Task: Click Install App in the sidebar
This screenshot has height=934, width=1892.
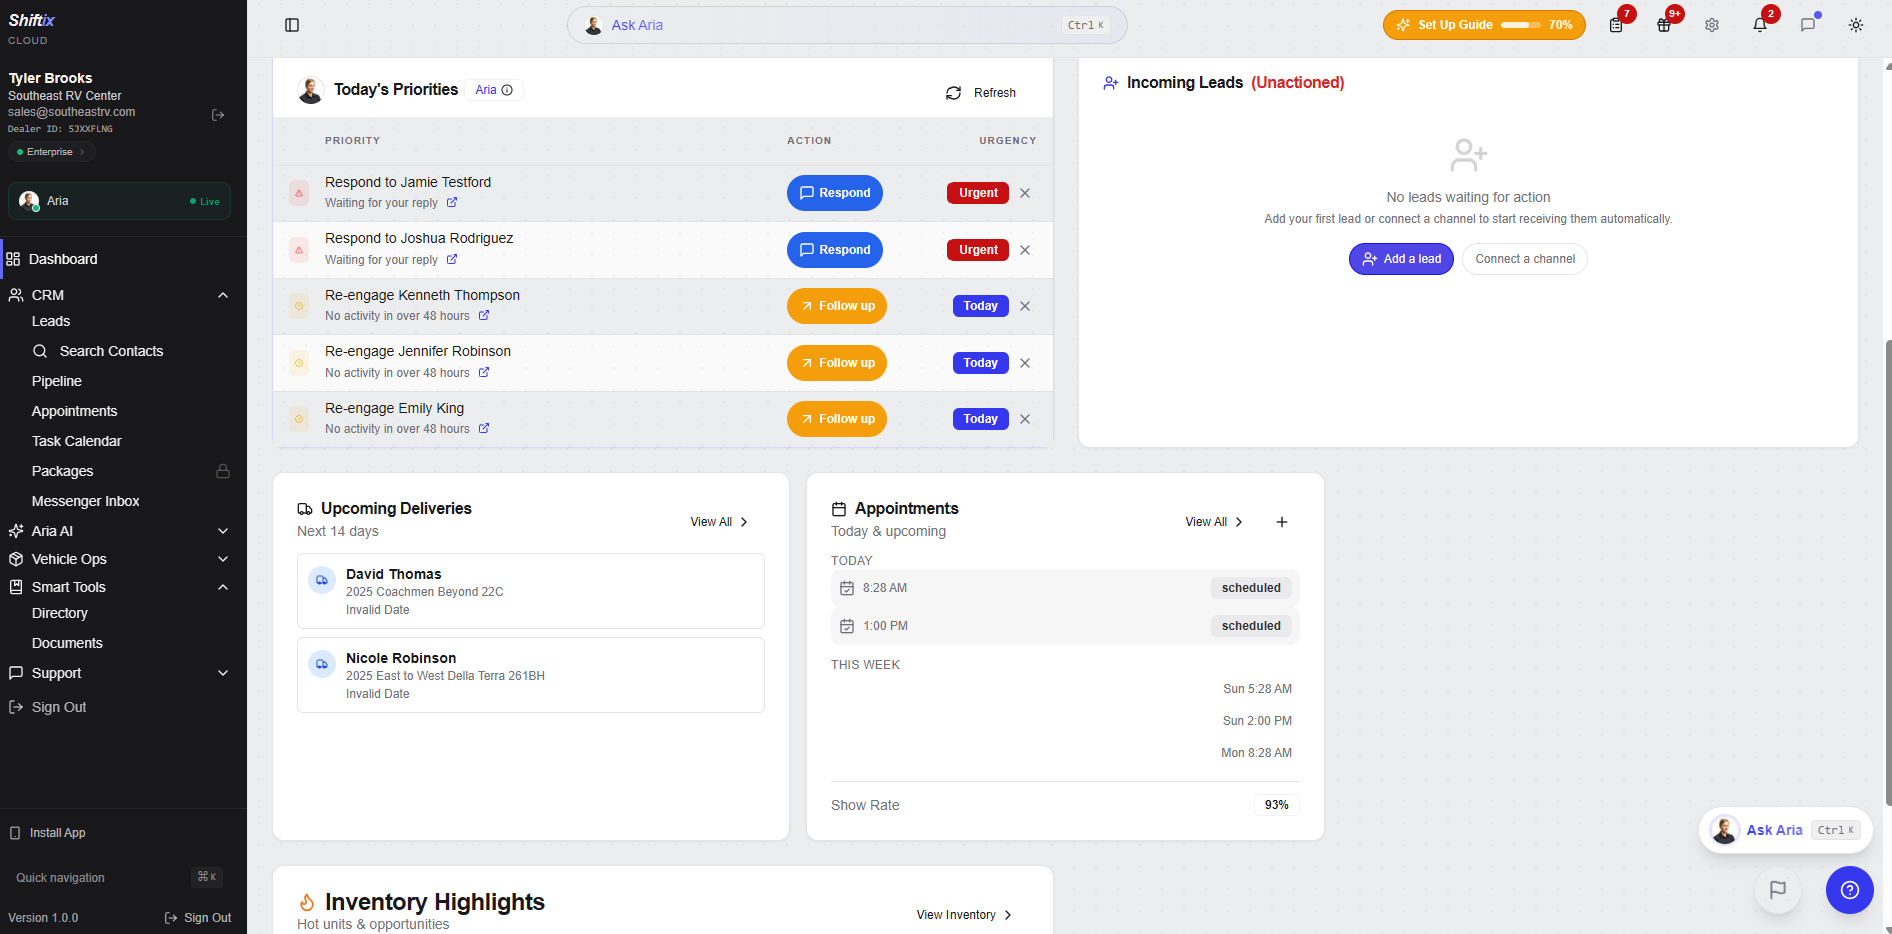Action: tap(48, 833)
